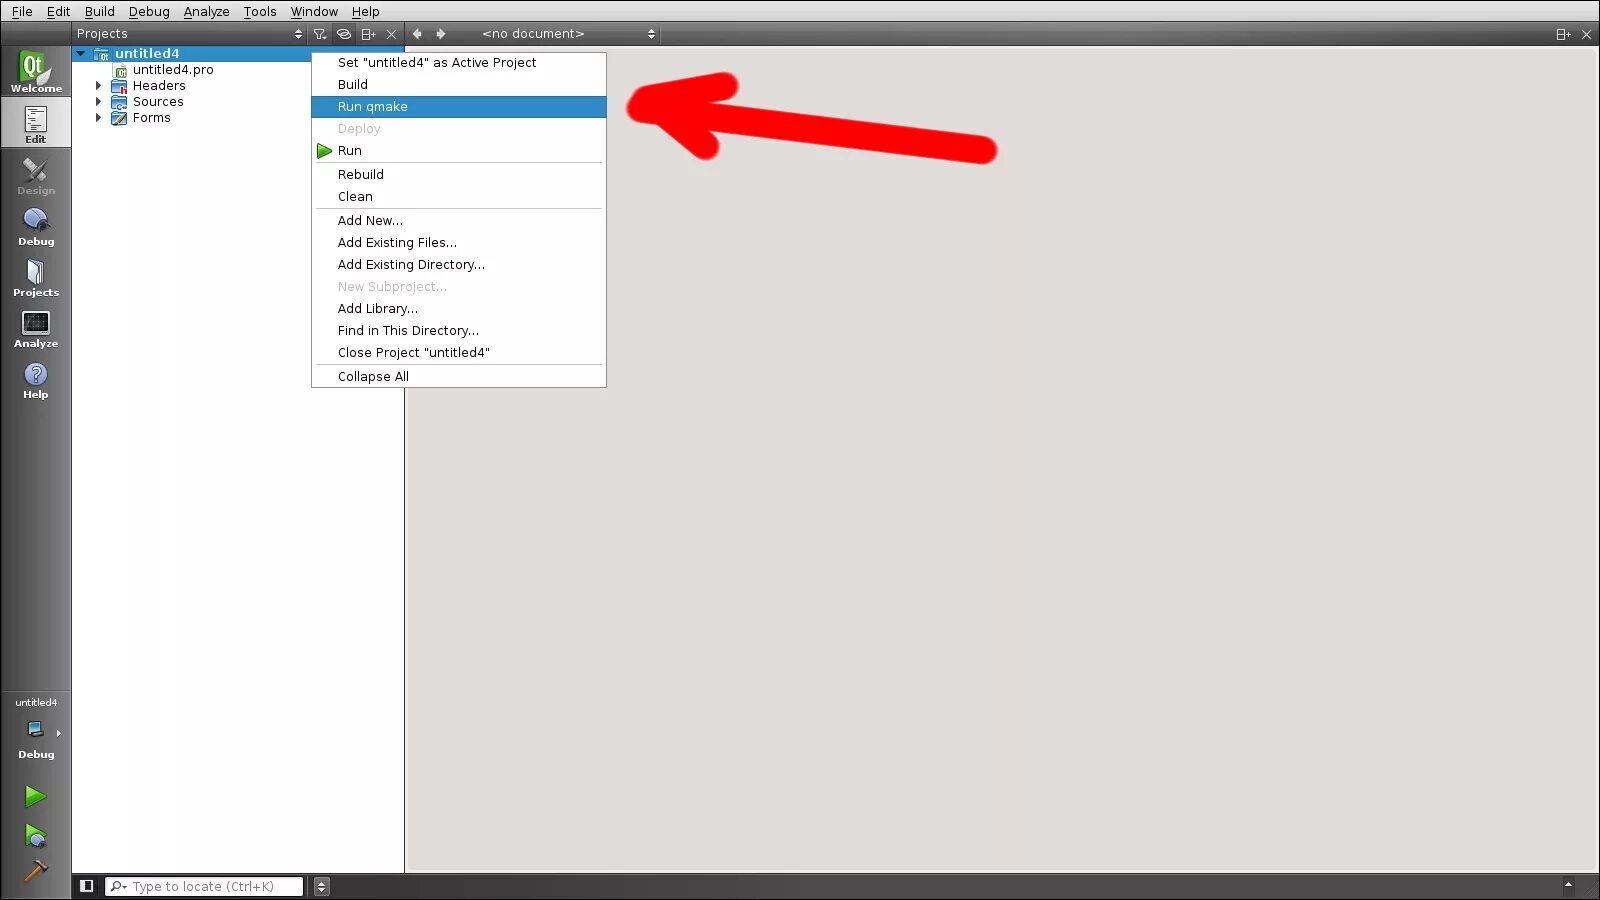The width and height of the screenshot is (1600, 900).
Task: Choose Rebuild from context menu
Action: coord(459,175)
